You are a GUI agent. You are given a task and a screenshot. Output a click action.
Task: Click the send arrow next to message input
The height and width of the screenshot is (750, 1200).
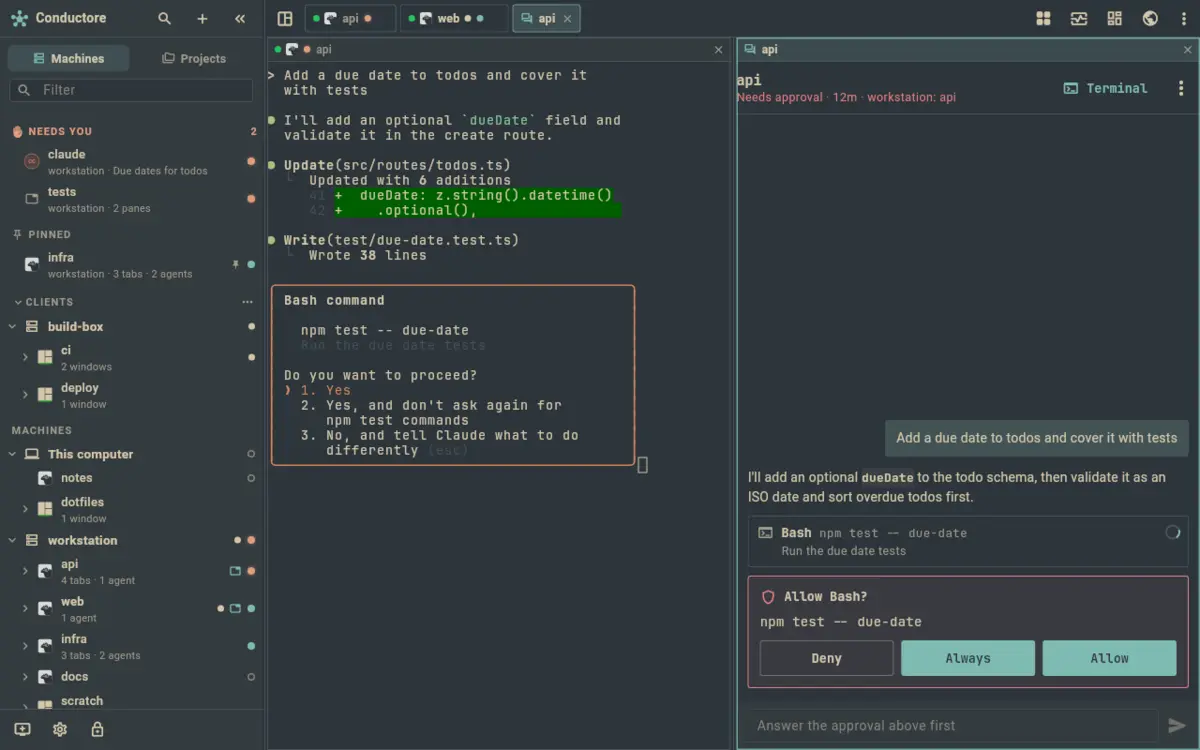[1176, 726]
